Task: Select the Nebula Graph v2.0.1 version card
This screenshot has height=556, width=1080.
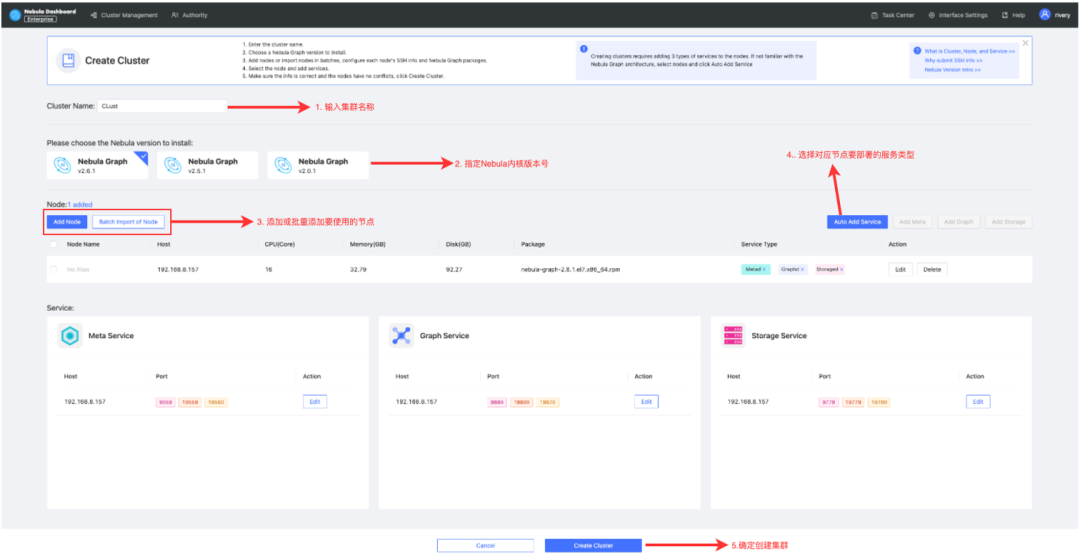Action: [x=318, y=165]
